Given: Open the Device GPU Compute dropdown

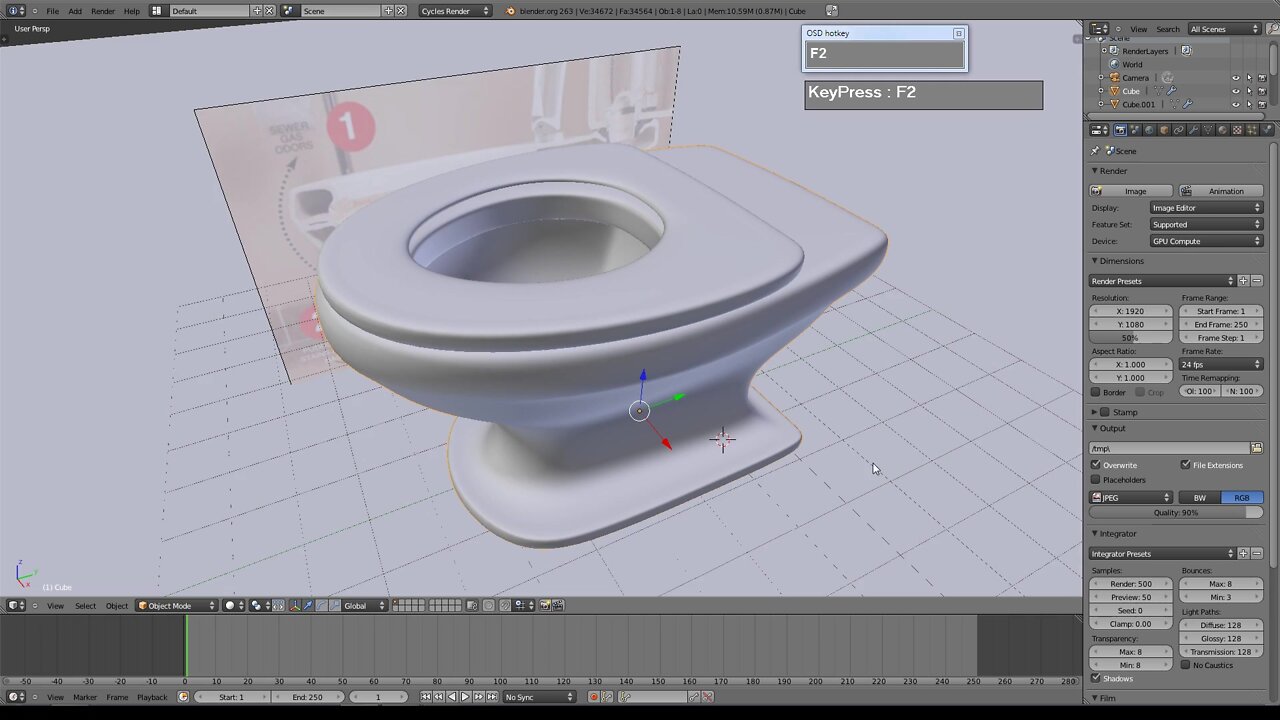Looking at the screenshot, I should pos(1206,241).
